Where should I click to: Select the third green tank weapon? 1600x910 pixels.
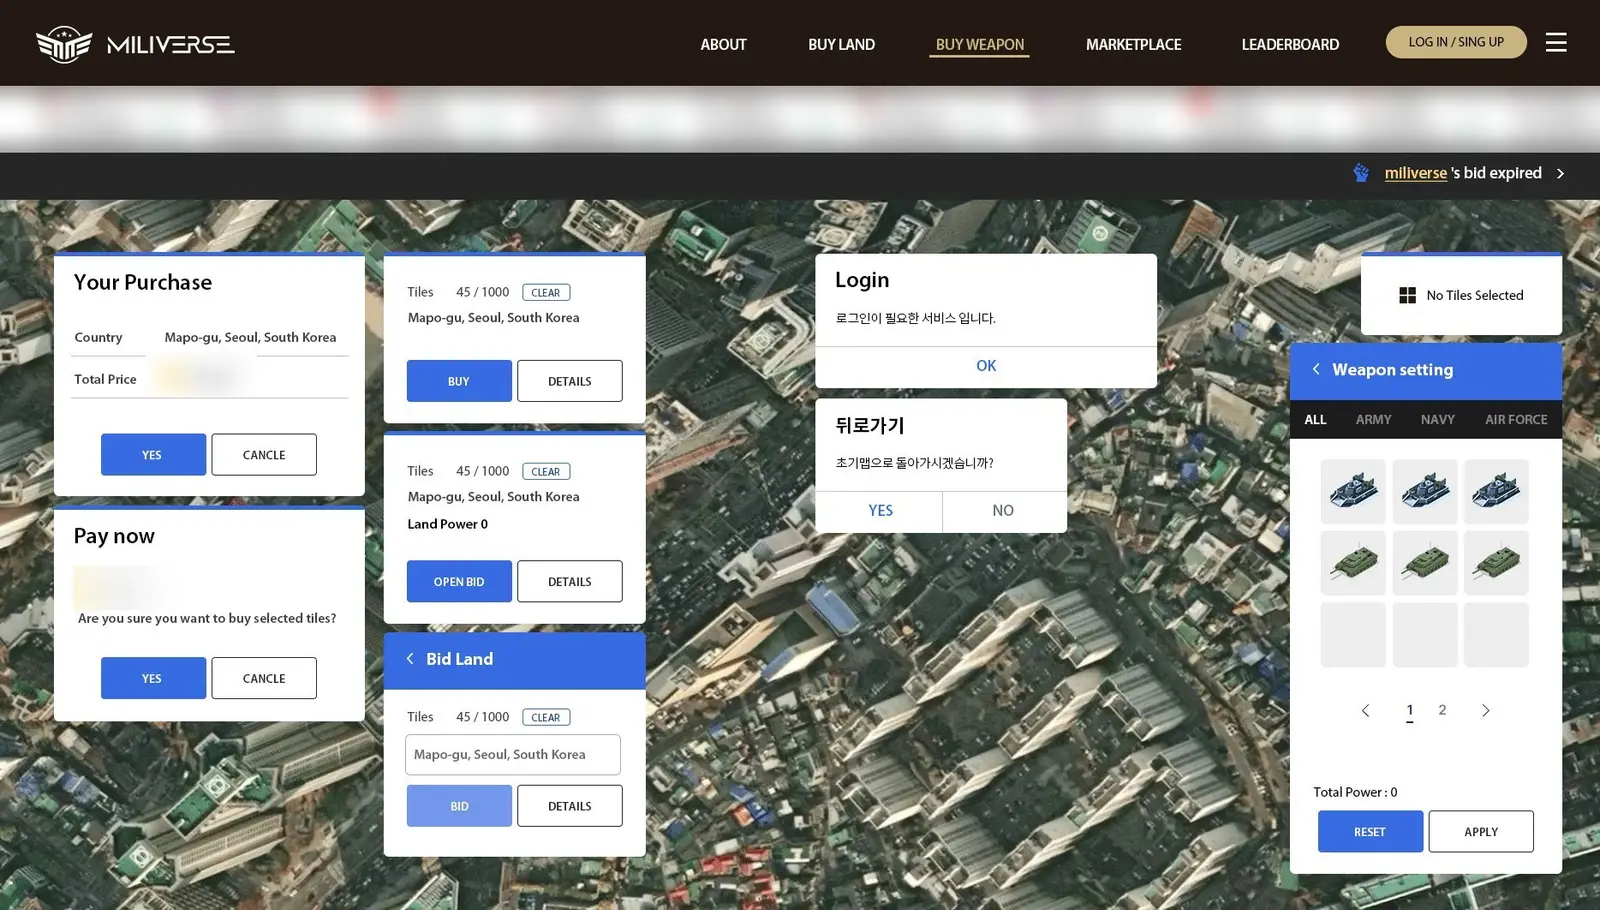tap(1496, 563)
